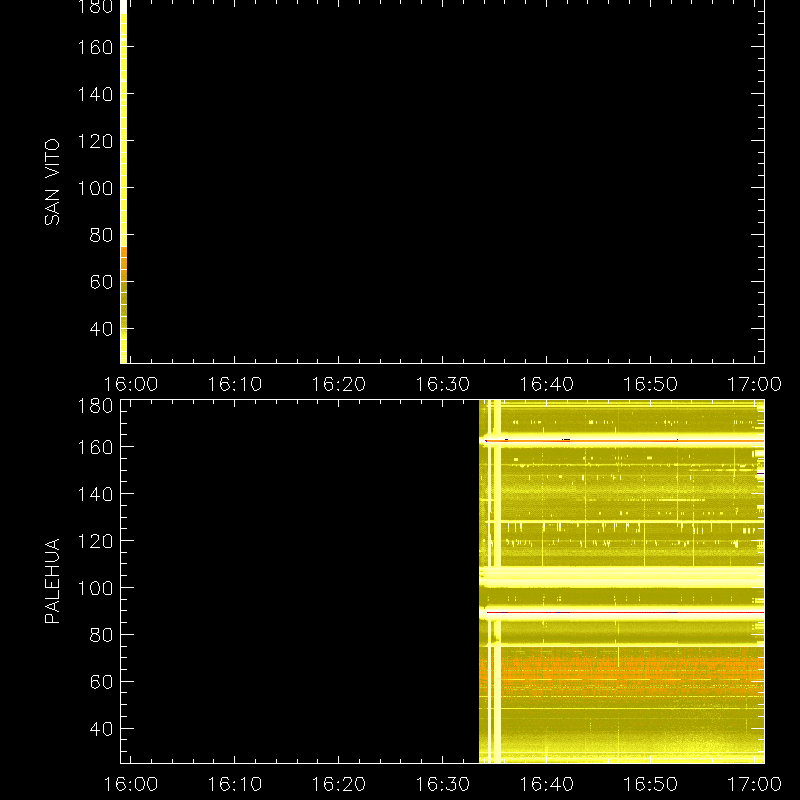The image size is (800, 800).
Task: Click the red line near 160 in PALEHUA plot
Action: click(624, 440)
